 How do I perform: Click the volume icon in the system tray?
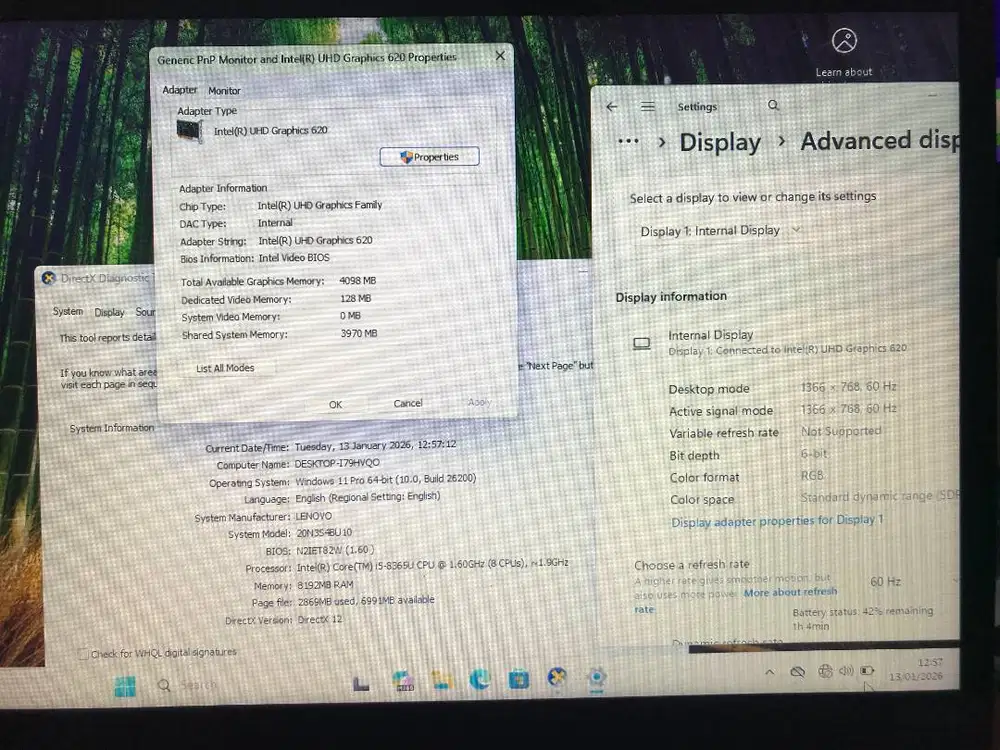coord(847,670)
